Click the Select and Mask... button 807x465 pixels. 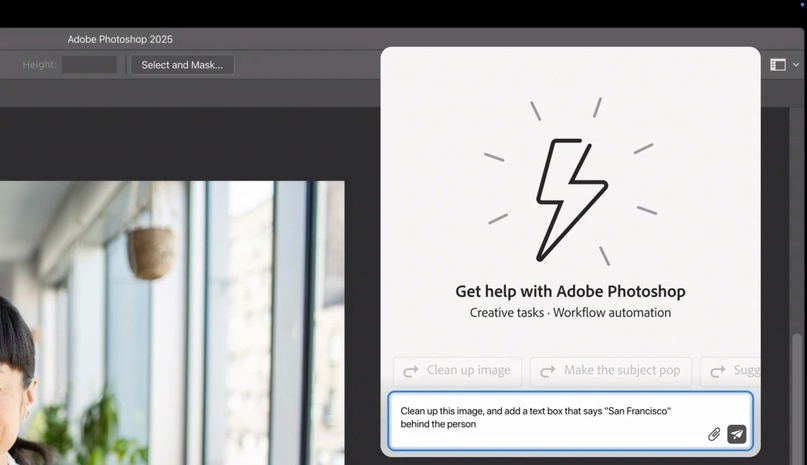click(182, 65)
